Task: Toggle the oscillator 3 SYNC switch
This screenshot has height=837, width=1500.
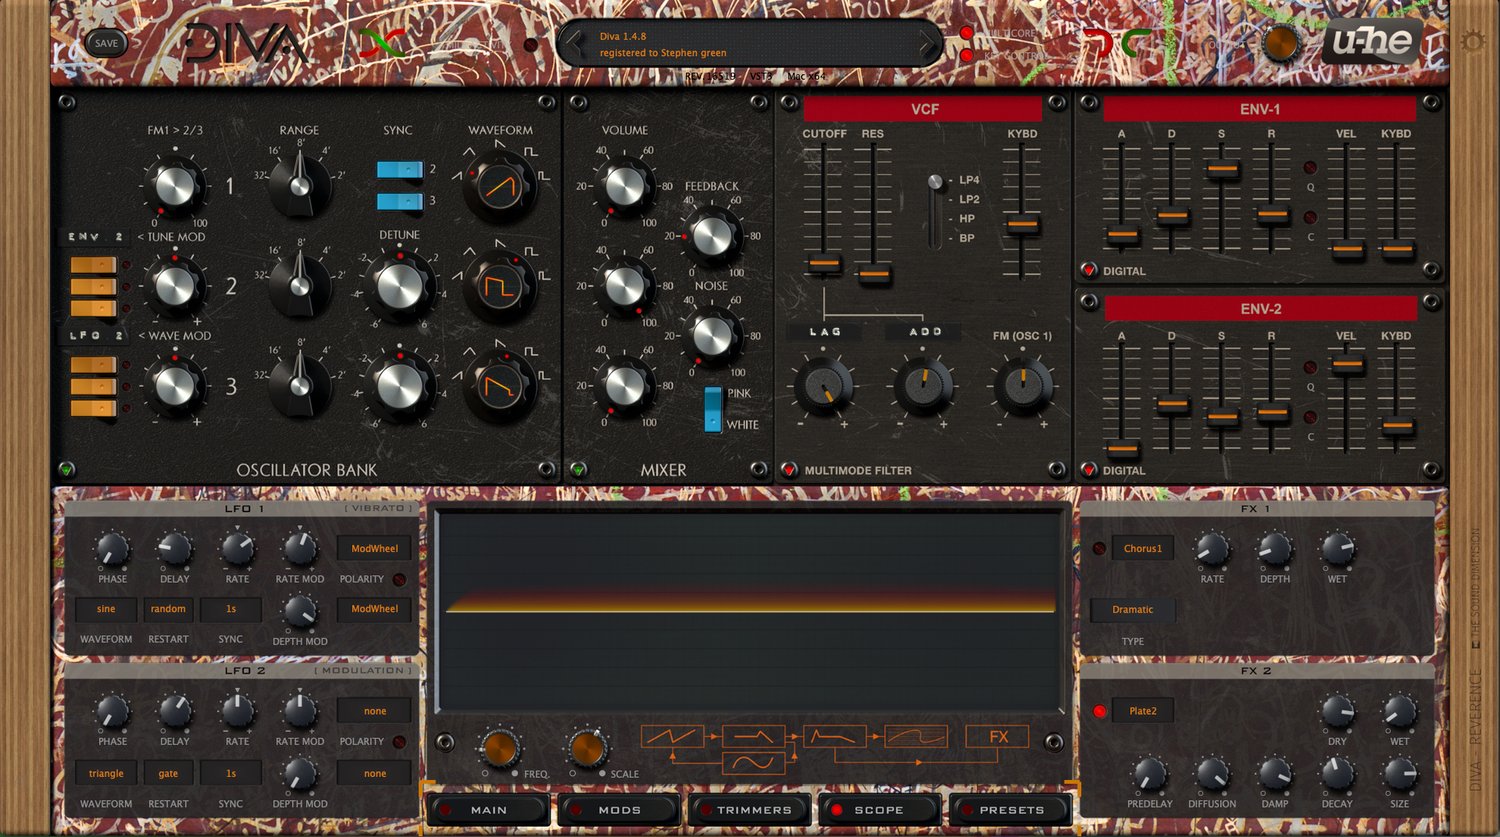Action: [400, 202]
